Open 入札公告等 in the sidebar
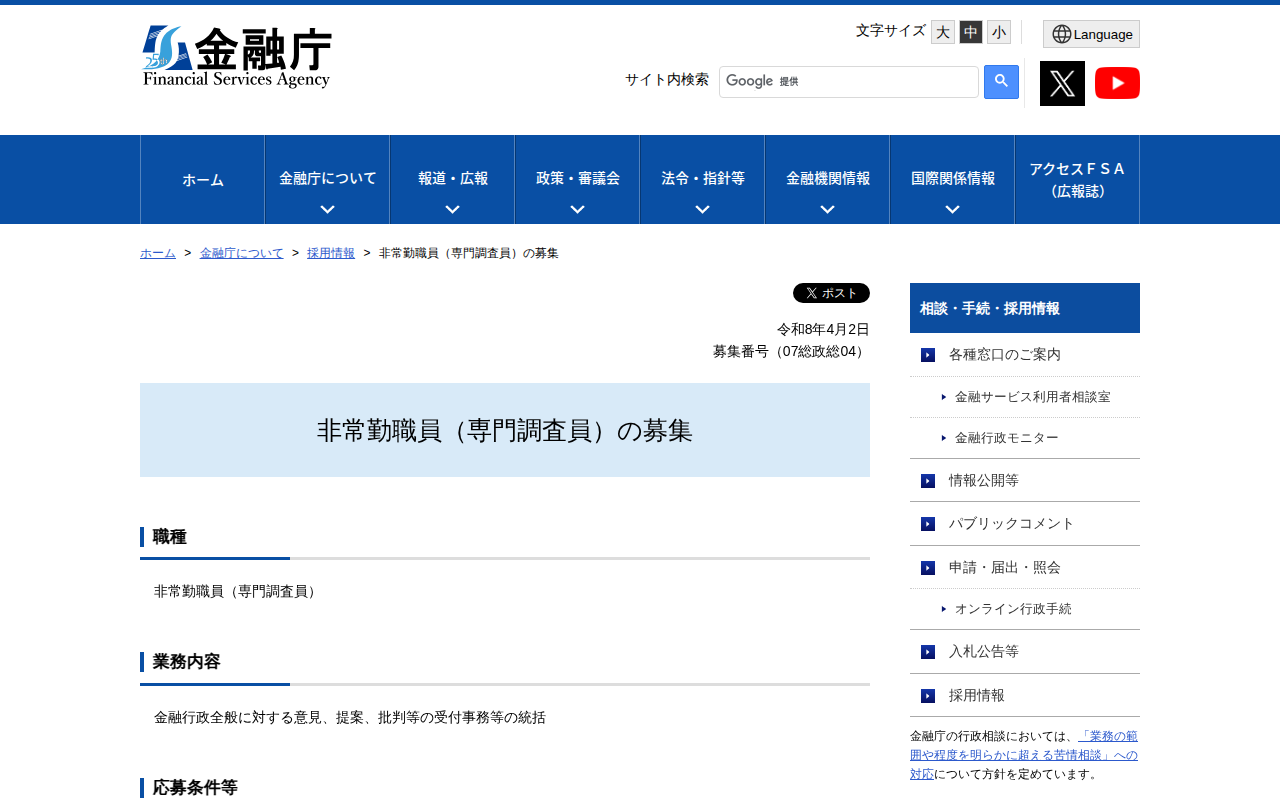Viewport: 1280px width, 800px height. pyautogui.click(x=1025, y=651)
